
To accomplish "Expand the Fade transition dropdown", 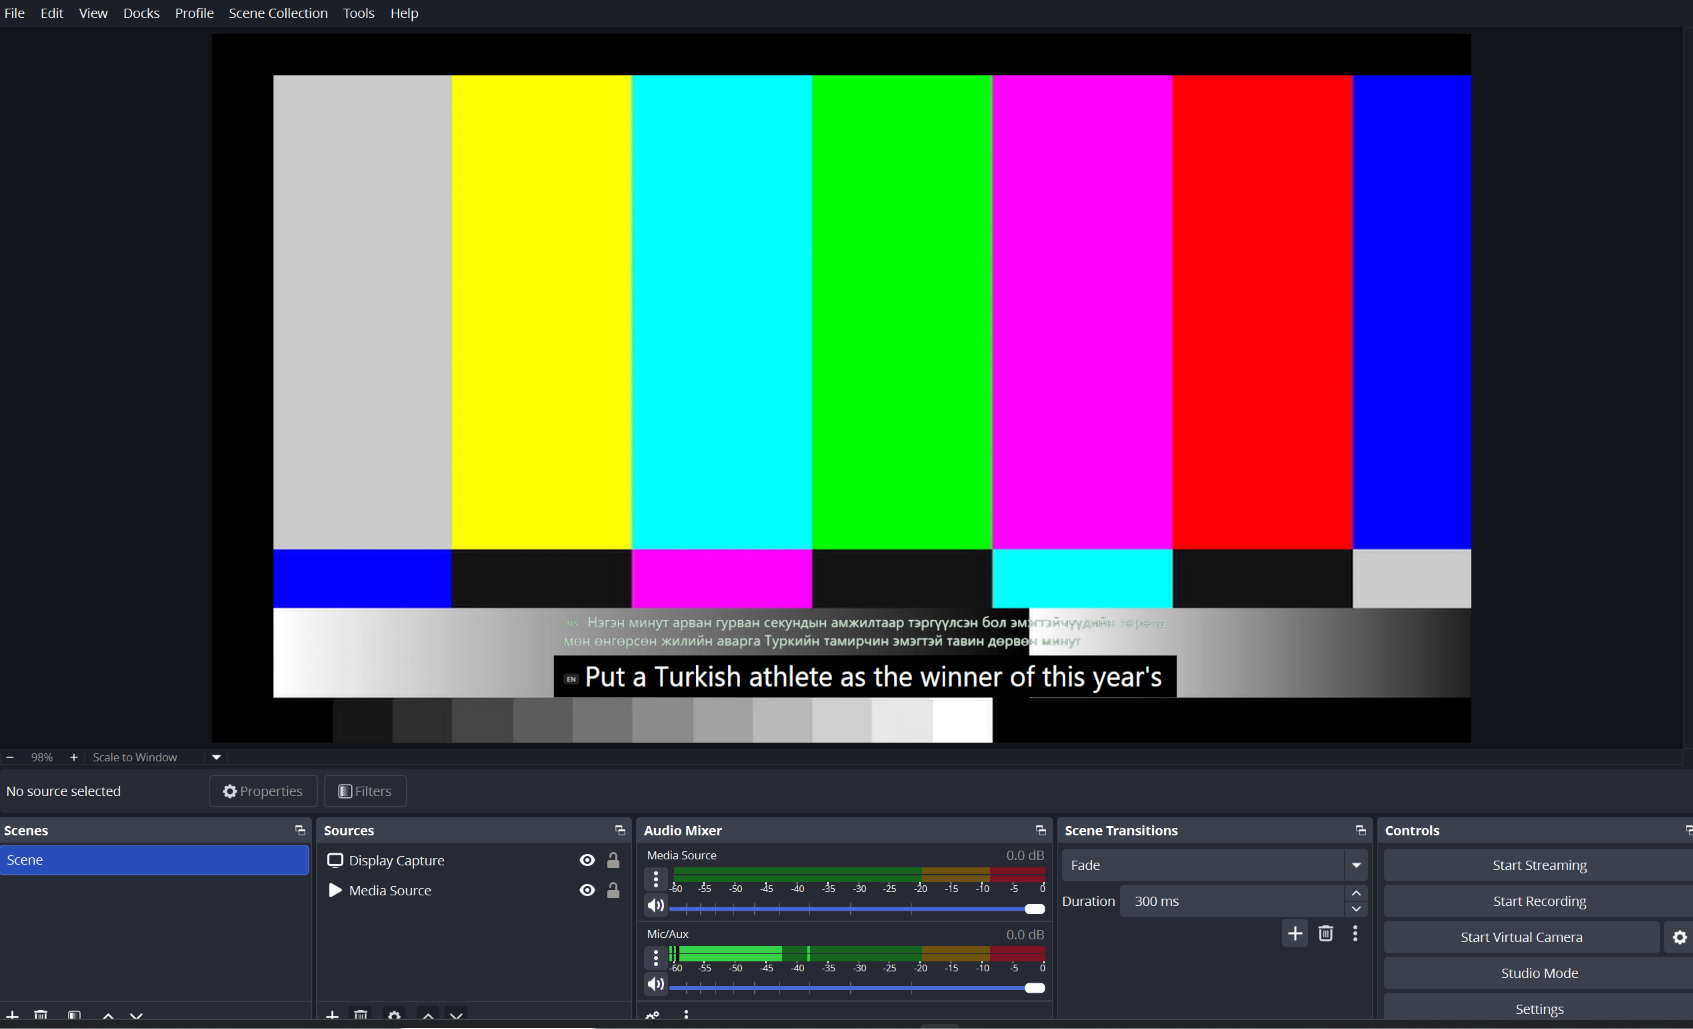I will [1356, 865].
